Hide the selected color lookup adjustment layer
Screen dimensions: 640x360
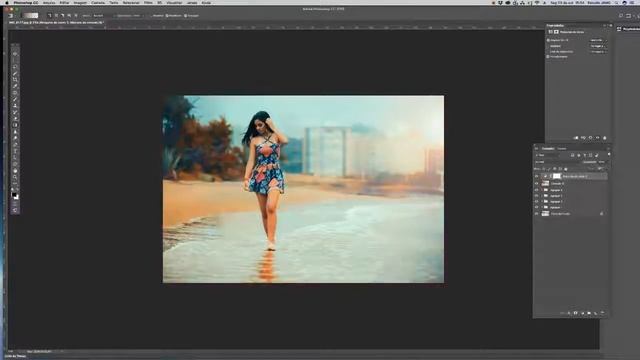click(x=536, y=176)
